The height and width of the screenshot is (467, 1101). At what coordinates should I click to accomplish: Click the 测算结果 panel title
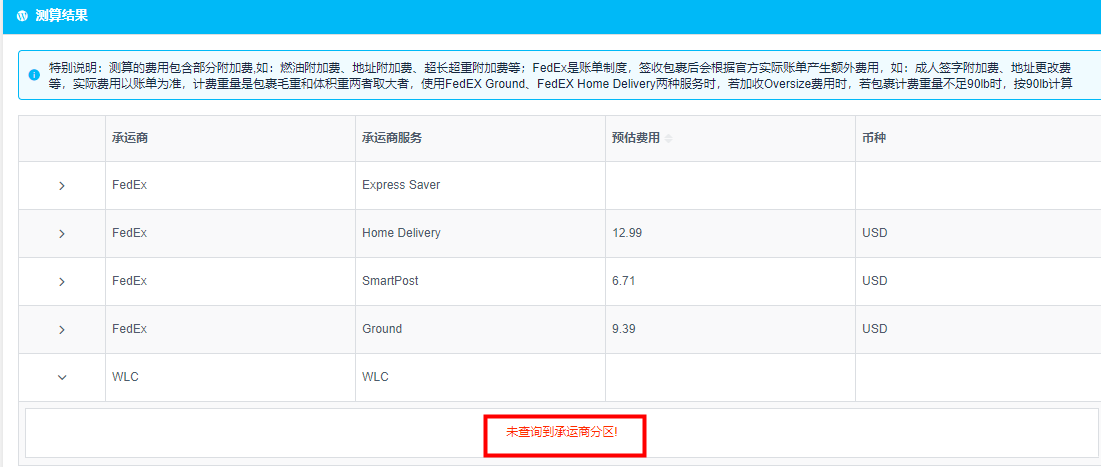62,16
